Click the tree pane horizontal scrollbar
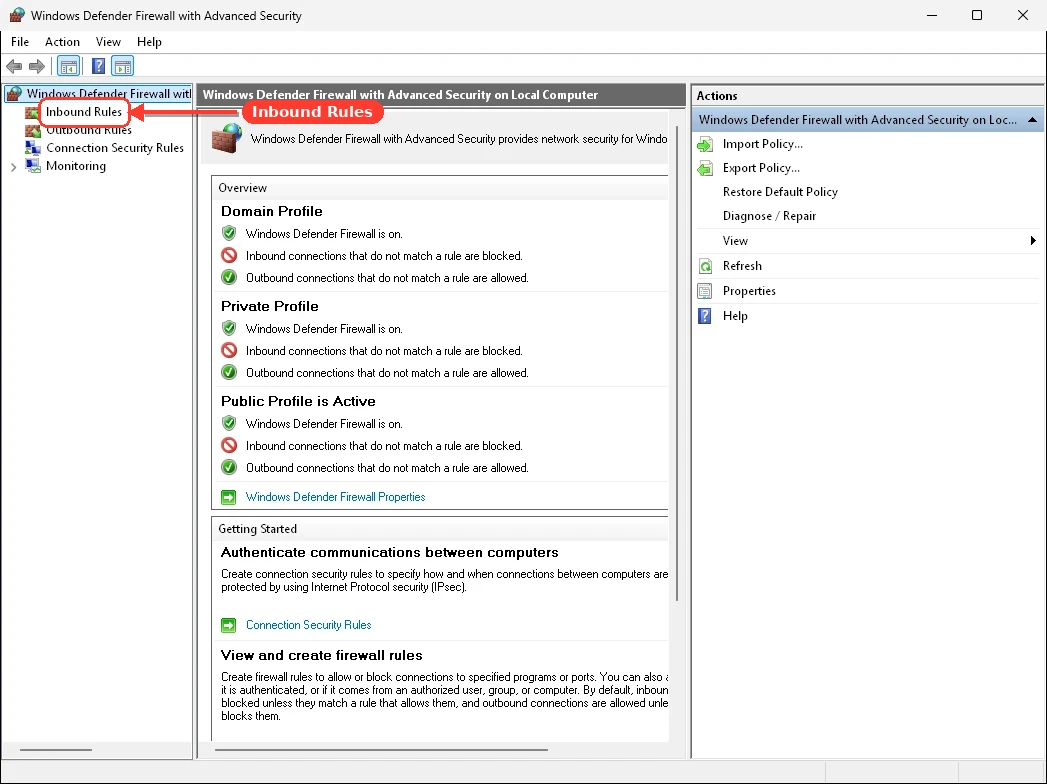 point(56,750)
